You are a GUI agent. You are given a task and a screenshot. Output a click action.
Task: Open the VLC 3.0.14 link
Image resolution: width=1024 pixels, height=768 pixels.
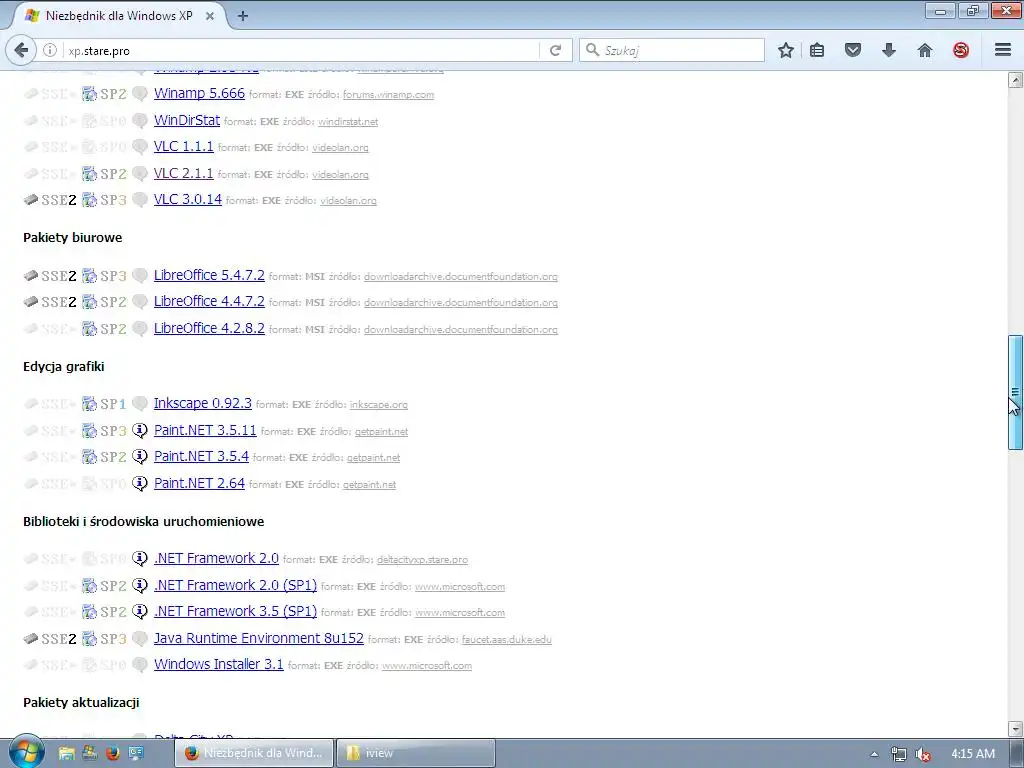click(188, 199)
